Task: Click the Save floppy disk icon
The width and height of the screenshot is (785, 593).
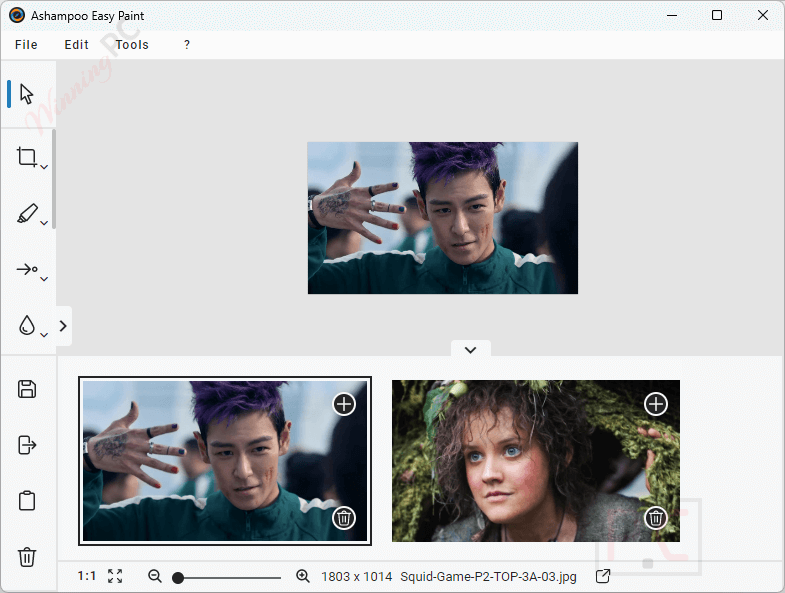Action: (27, 389)
